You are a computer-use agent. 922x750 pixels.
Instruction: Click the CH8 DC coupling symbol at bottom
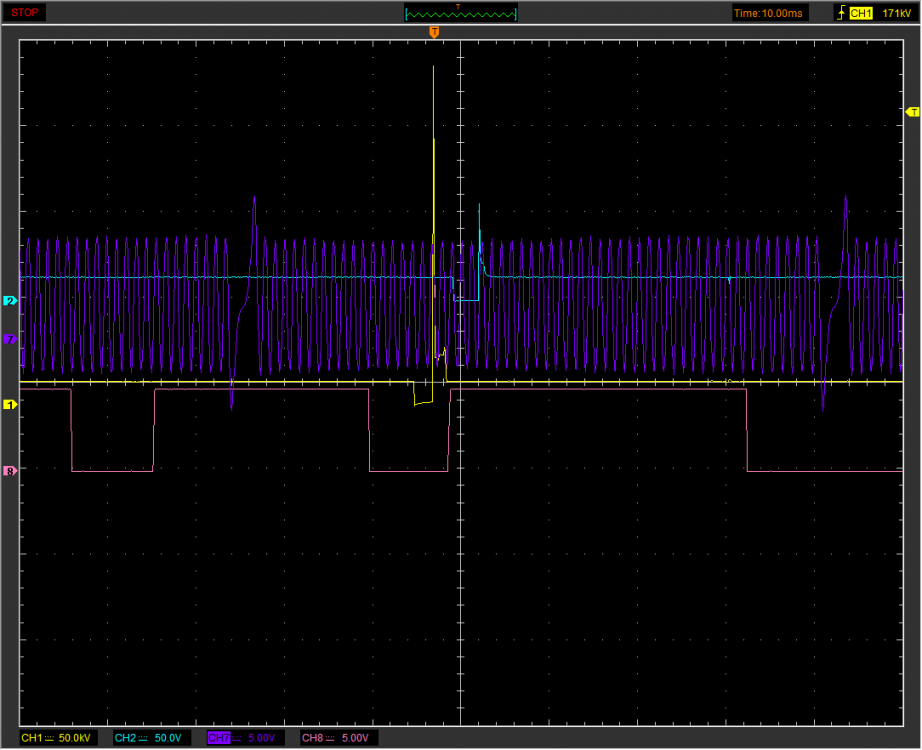coord(331,738)
